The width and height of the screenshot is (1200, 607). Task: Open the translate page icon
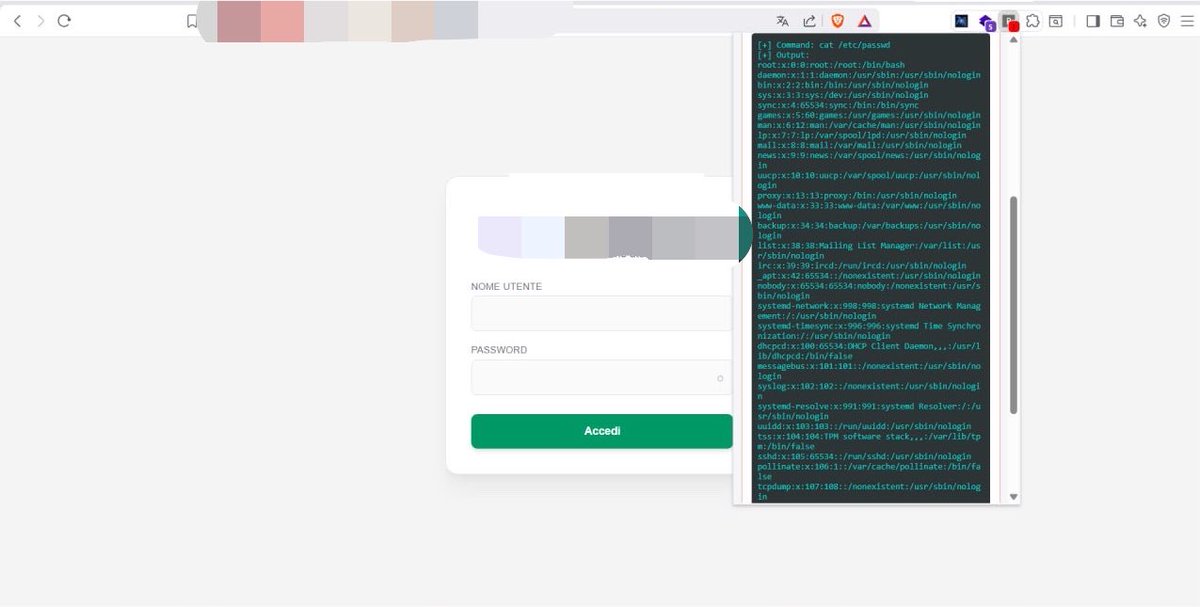[783, 20]
